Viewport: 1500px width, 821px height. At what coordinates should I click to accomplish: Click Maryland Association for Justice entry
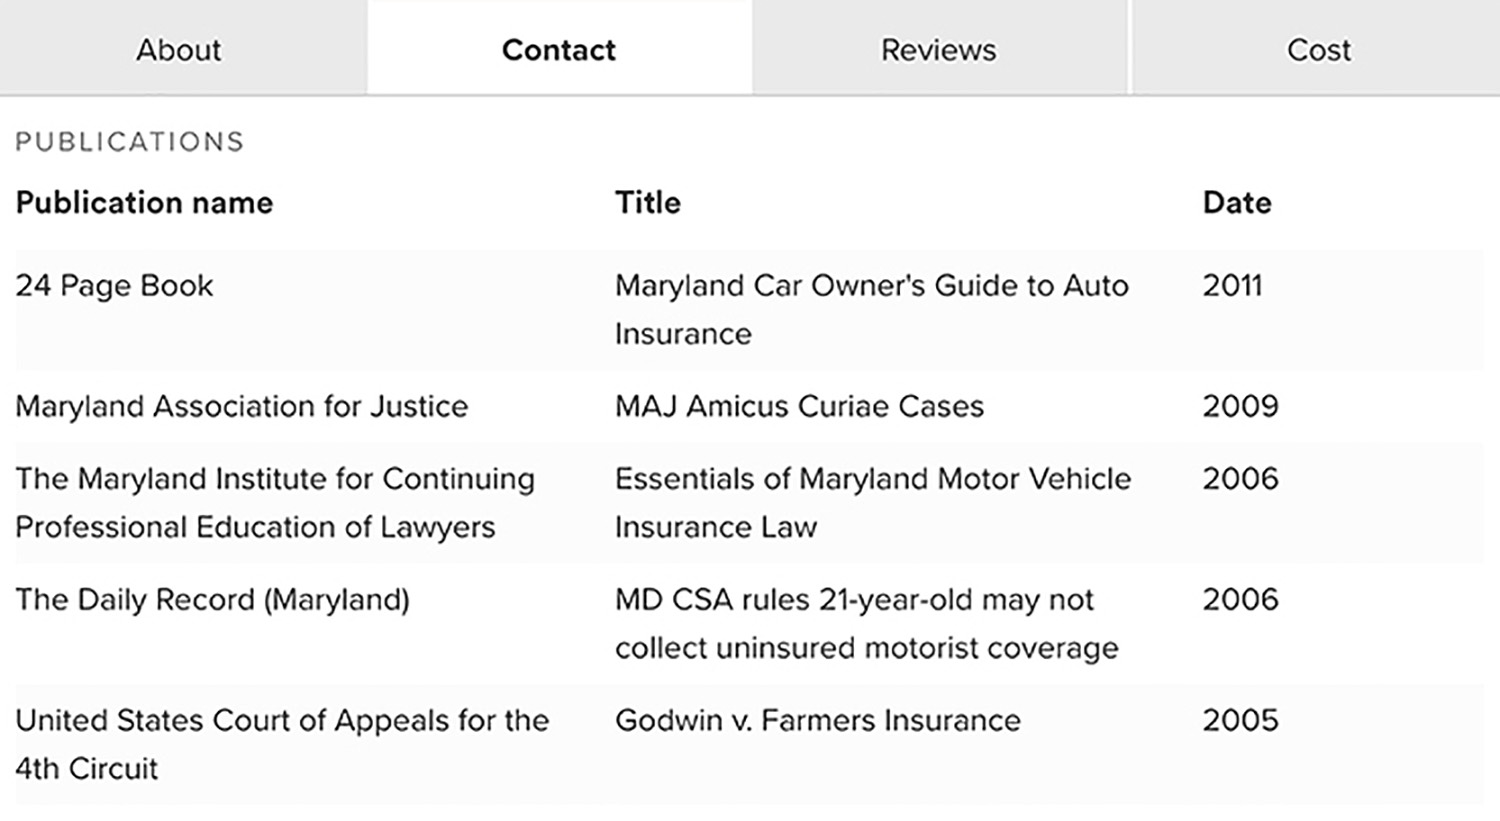(x=241, y=406)
